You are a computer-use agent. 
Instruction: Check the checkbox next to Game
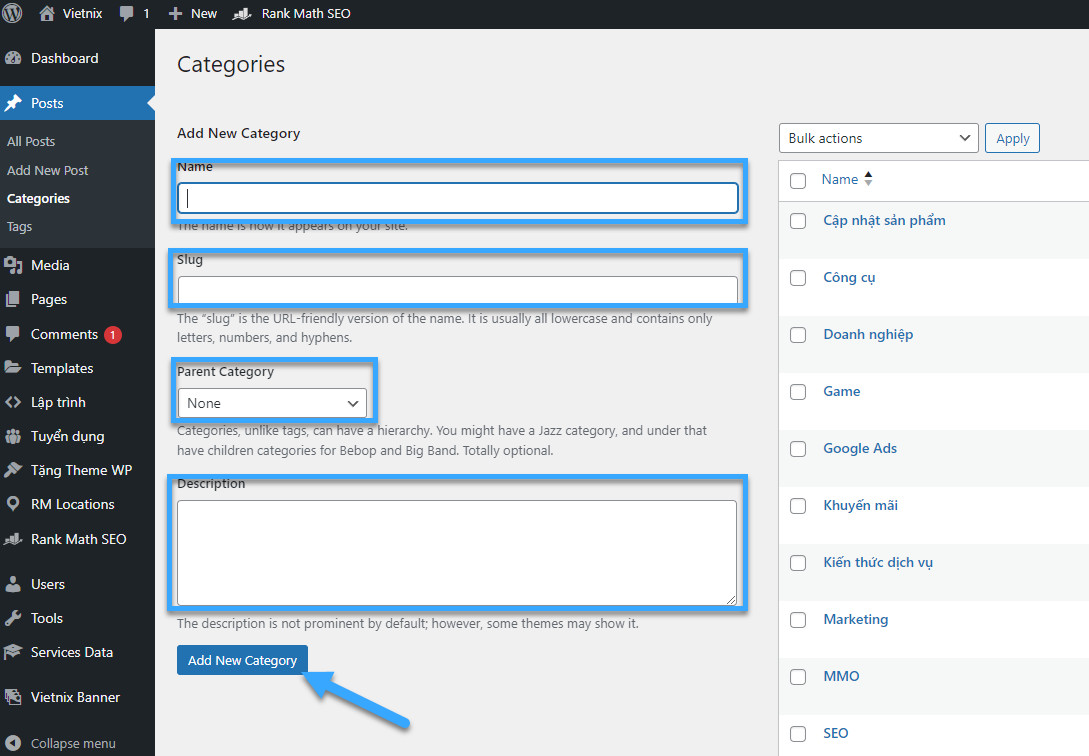[x=797, y=392]
